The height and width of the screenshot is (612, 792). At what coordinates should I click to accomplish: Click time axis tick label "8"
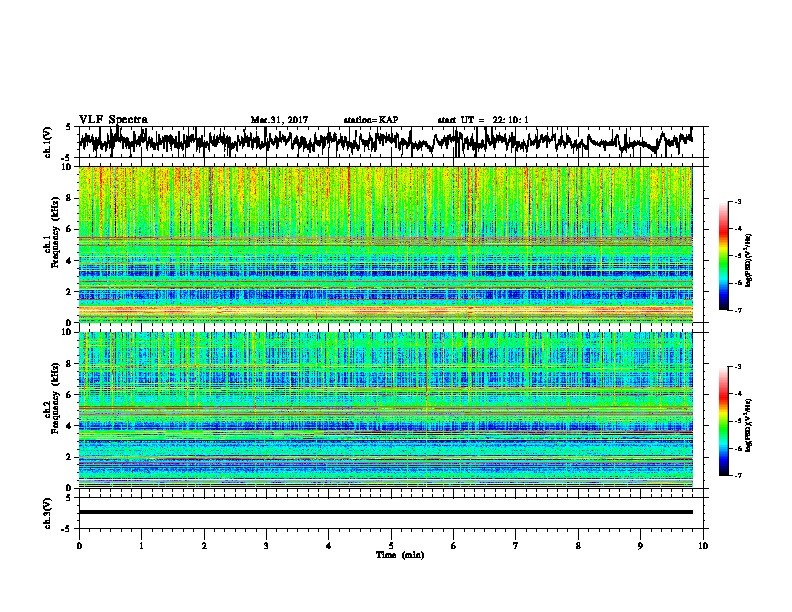coord(578,546)
